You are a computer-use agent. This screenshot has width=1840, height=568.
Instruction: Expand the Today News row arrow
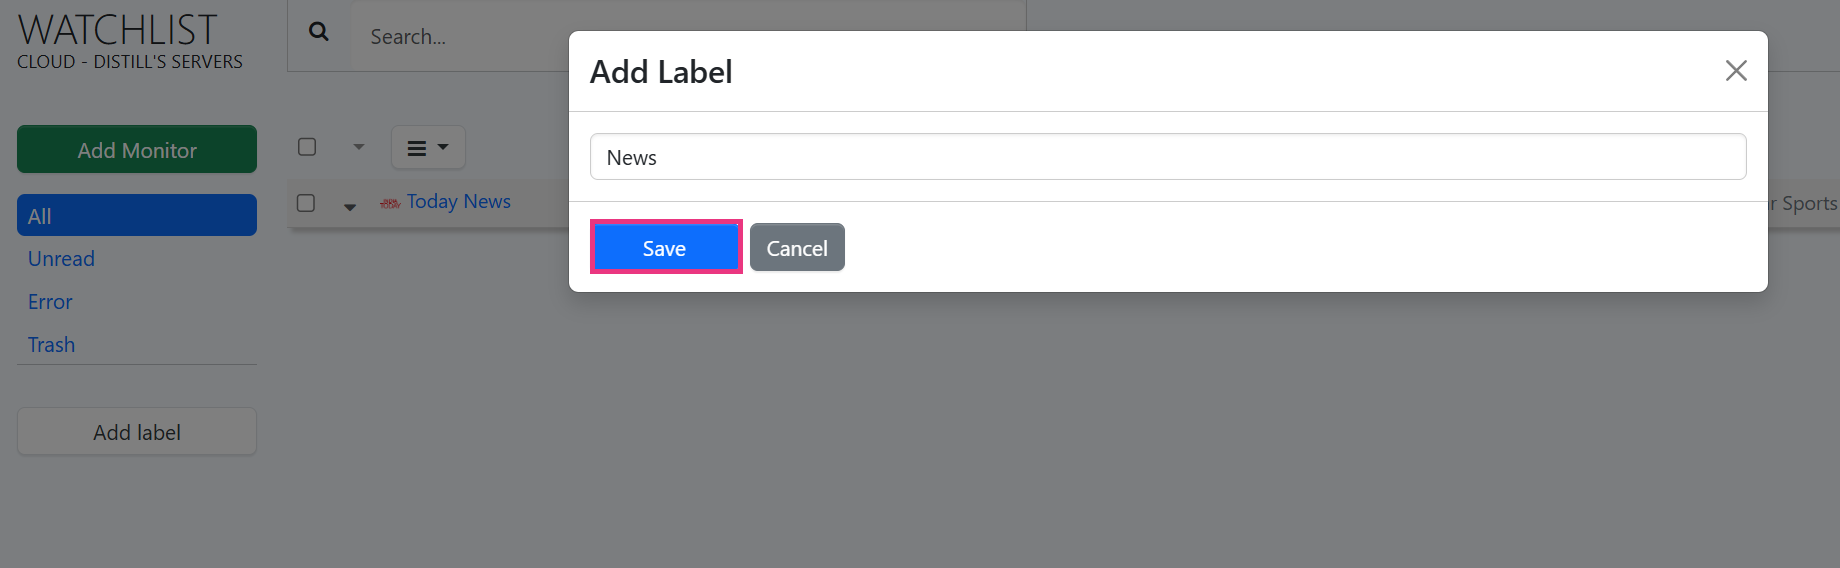pyautogui.click(x=350, y=206)
